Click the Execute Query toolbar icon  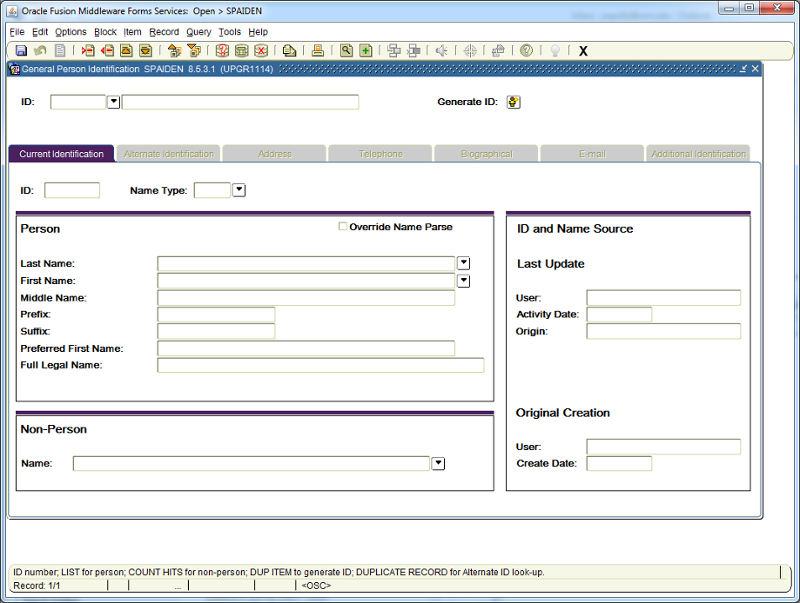pyautogui.click(x=242, y=51)
